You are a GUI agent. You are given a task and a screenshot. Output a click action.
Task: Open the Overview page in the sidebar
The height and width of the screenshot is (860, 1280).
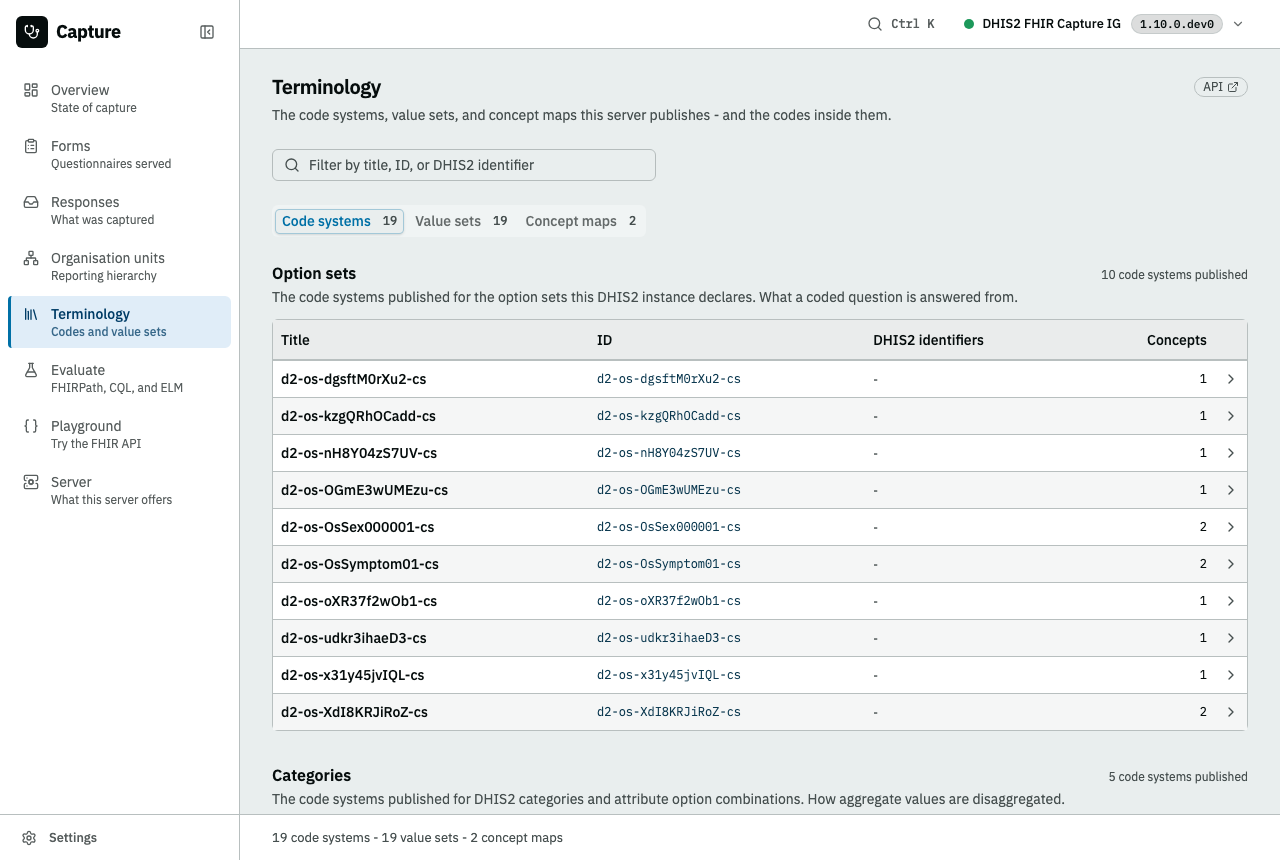(119, 98)
